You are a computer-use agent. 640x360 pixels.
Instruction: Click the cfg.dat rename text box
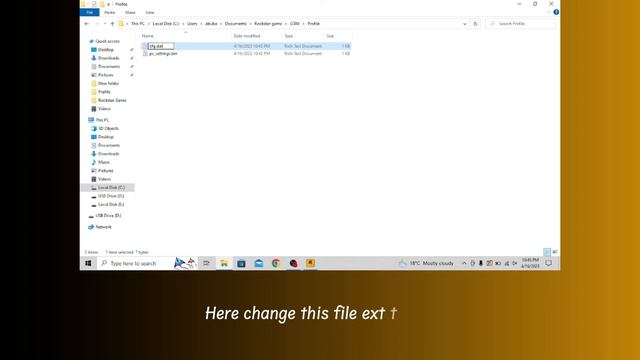(161, 46)
